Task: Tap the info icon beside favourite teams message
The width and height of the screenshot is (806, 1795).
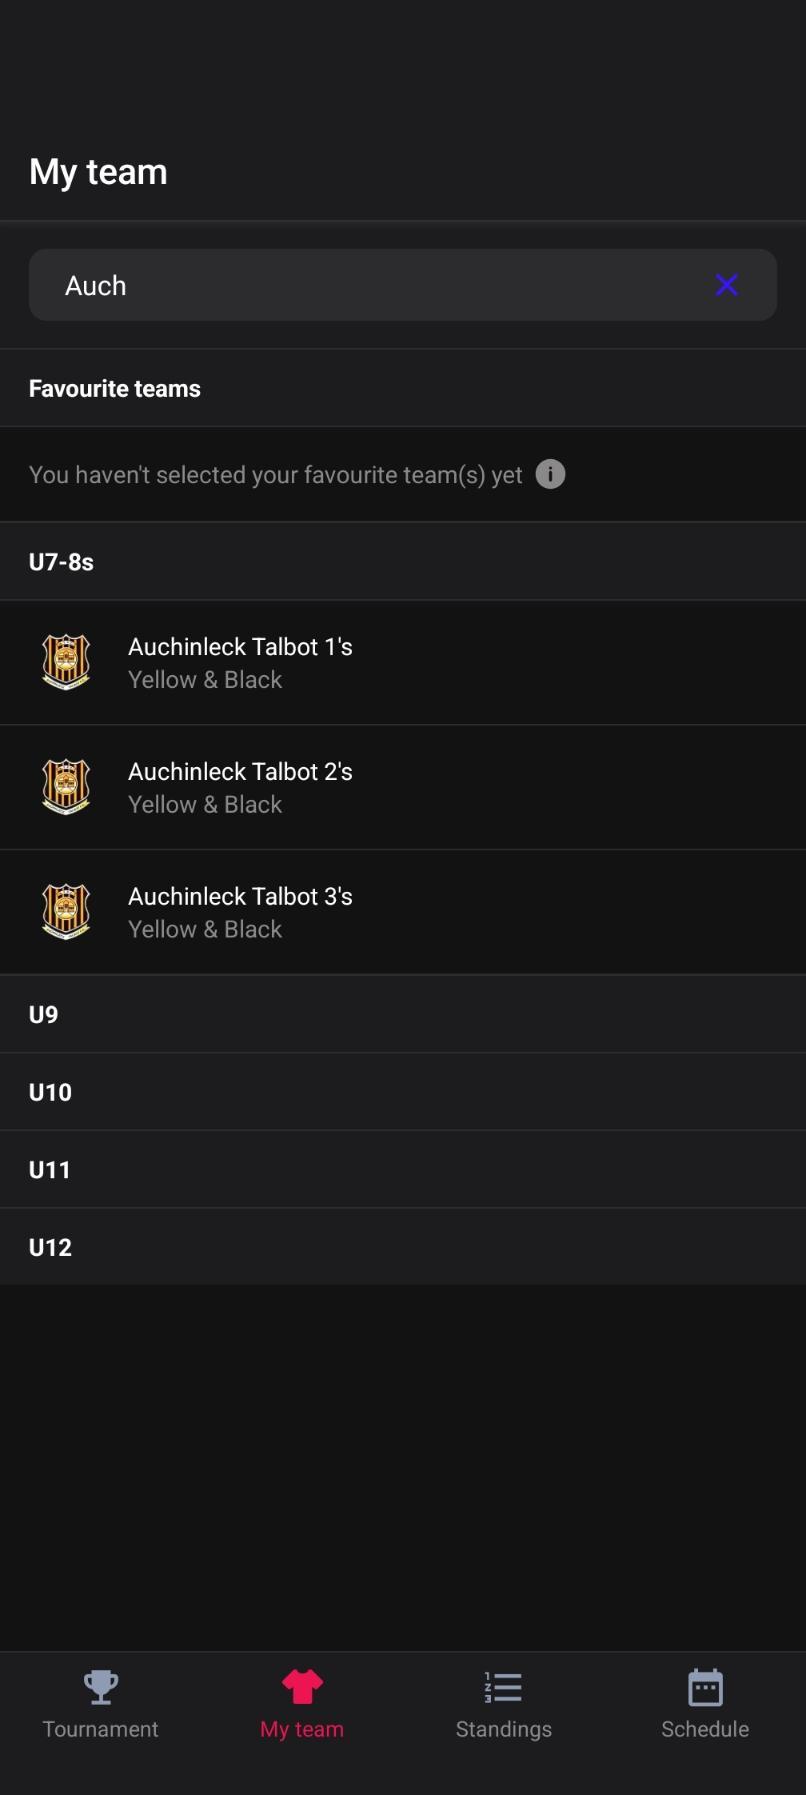Action: [x=550, y=474]
